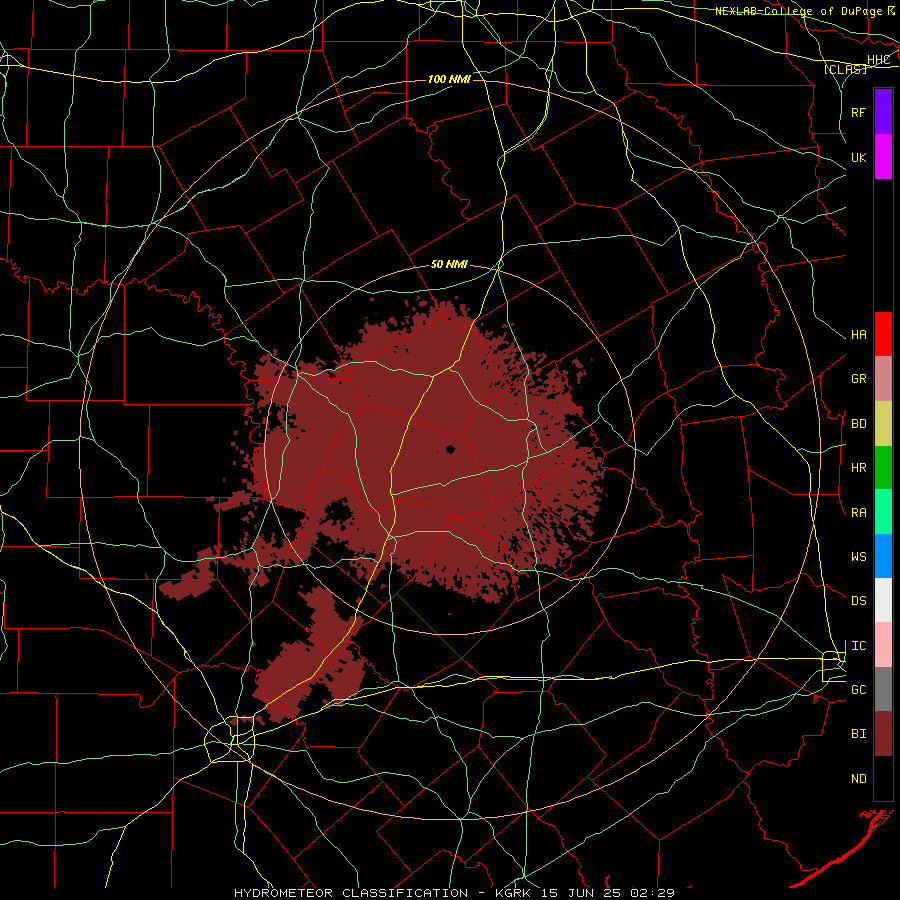
Task: Click the WS legend label
Action: [858, 556]
